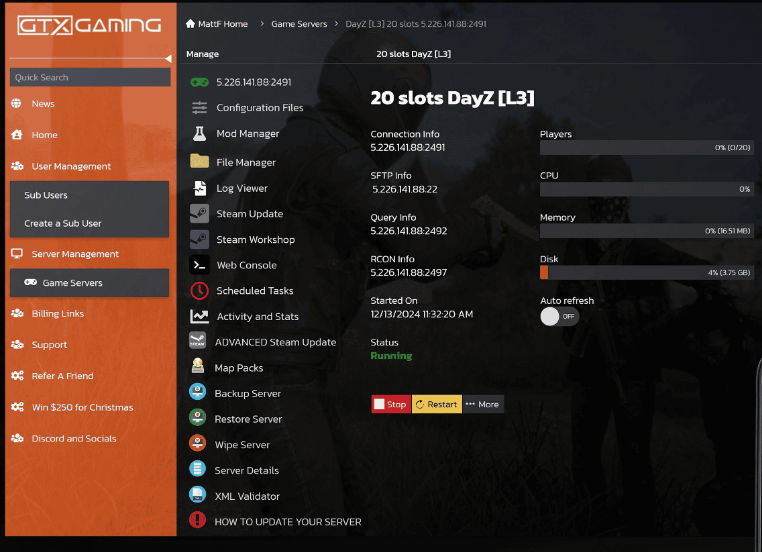Click the Home house icon in sidebar

[17, 135]
